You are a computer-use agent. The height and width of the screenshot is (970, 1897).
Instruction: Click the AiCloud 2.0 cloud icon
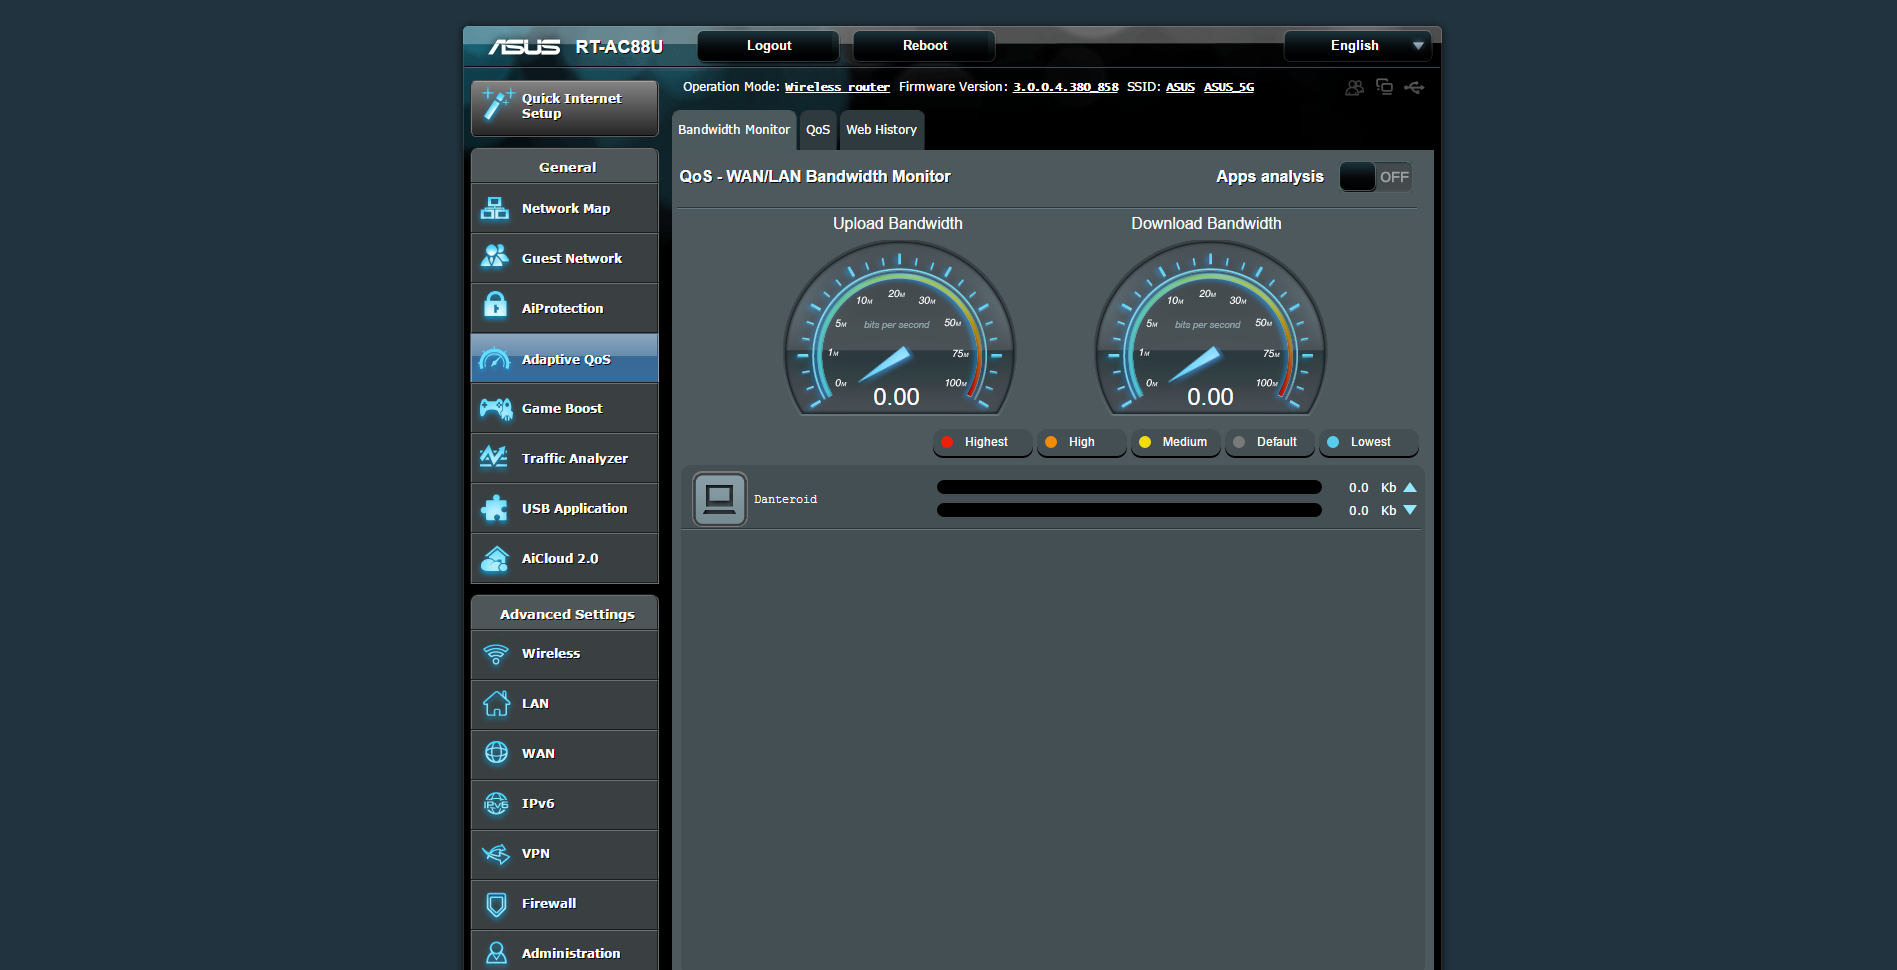[x=495, y=558]
